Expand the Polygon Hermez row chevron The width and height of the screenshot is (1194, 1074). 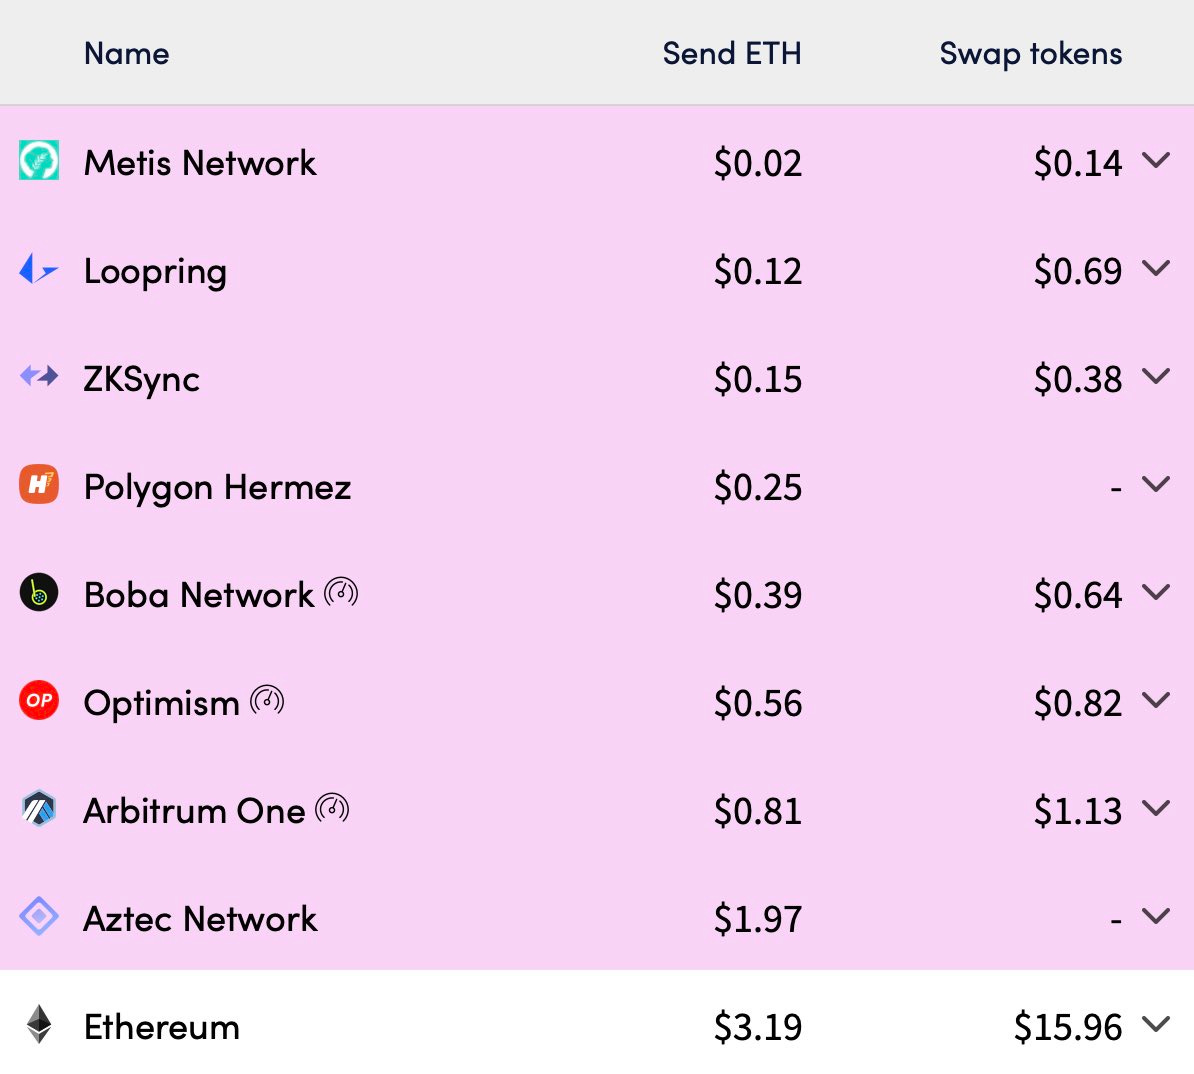(1156, 484)
